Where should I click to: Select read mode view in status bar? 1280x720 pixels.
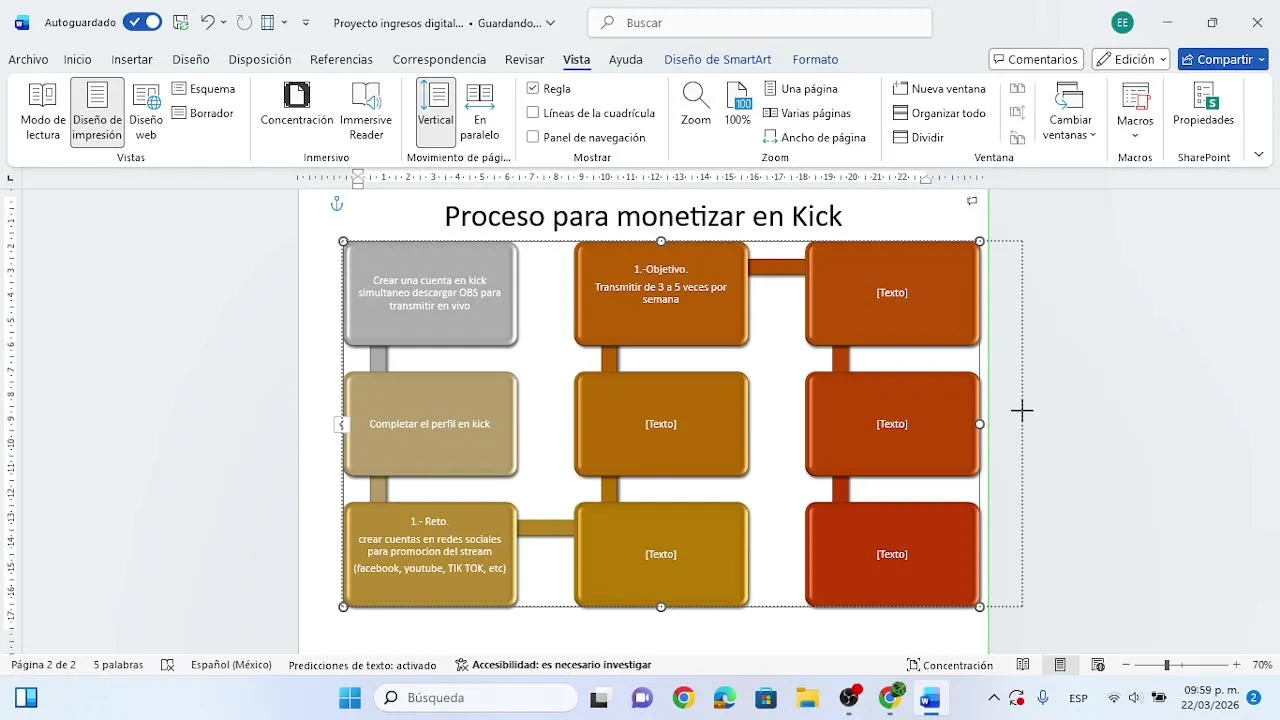click(x=1023, y=665)
